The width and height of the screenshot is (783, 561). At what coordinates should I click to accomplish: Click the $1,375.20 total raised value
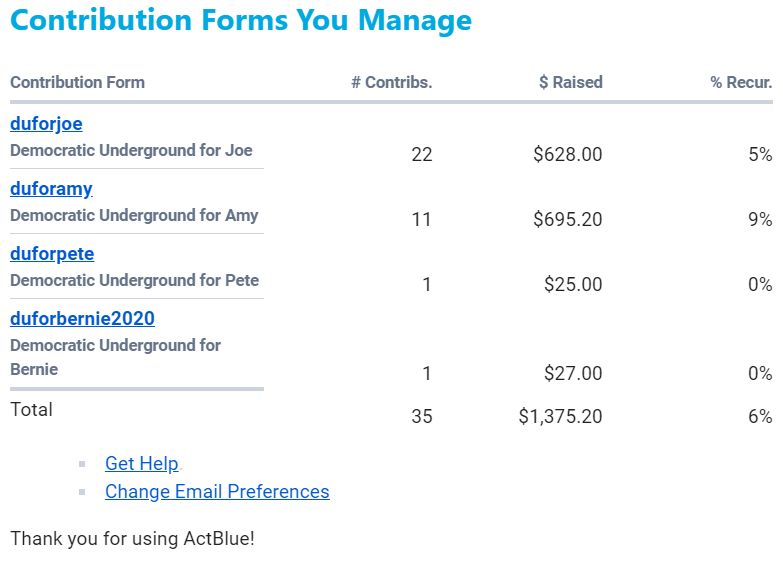[560, 416]
